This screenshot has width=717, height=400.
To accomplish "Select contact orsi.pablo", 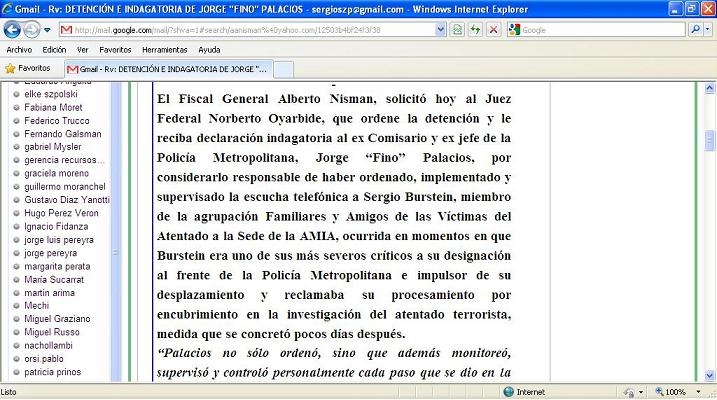I will [44, 358].
